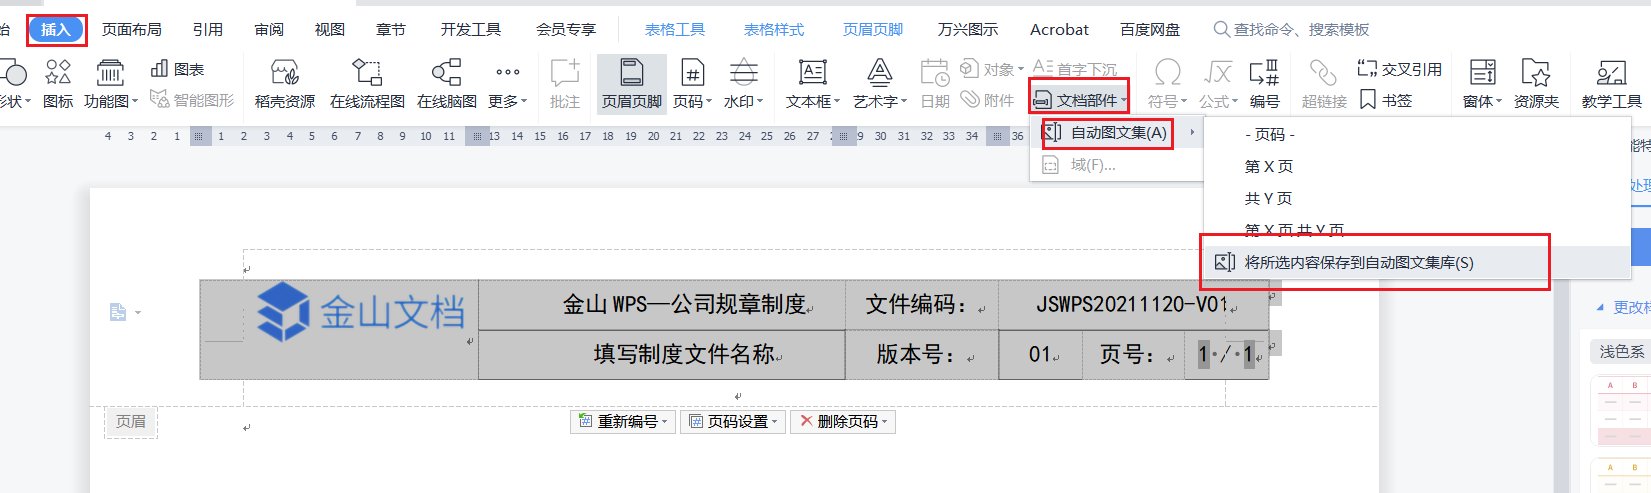Click the 教学工具 teaching tools icon

click(1611, 82)
